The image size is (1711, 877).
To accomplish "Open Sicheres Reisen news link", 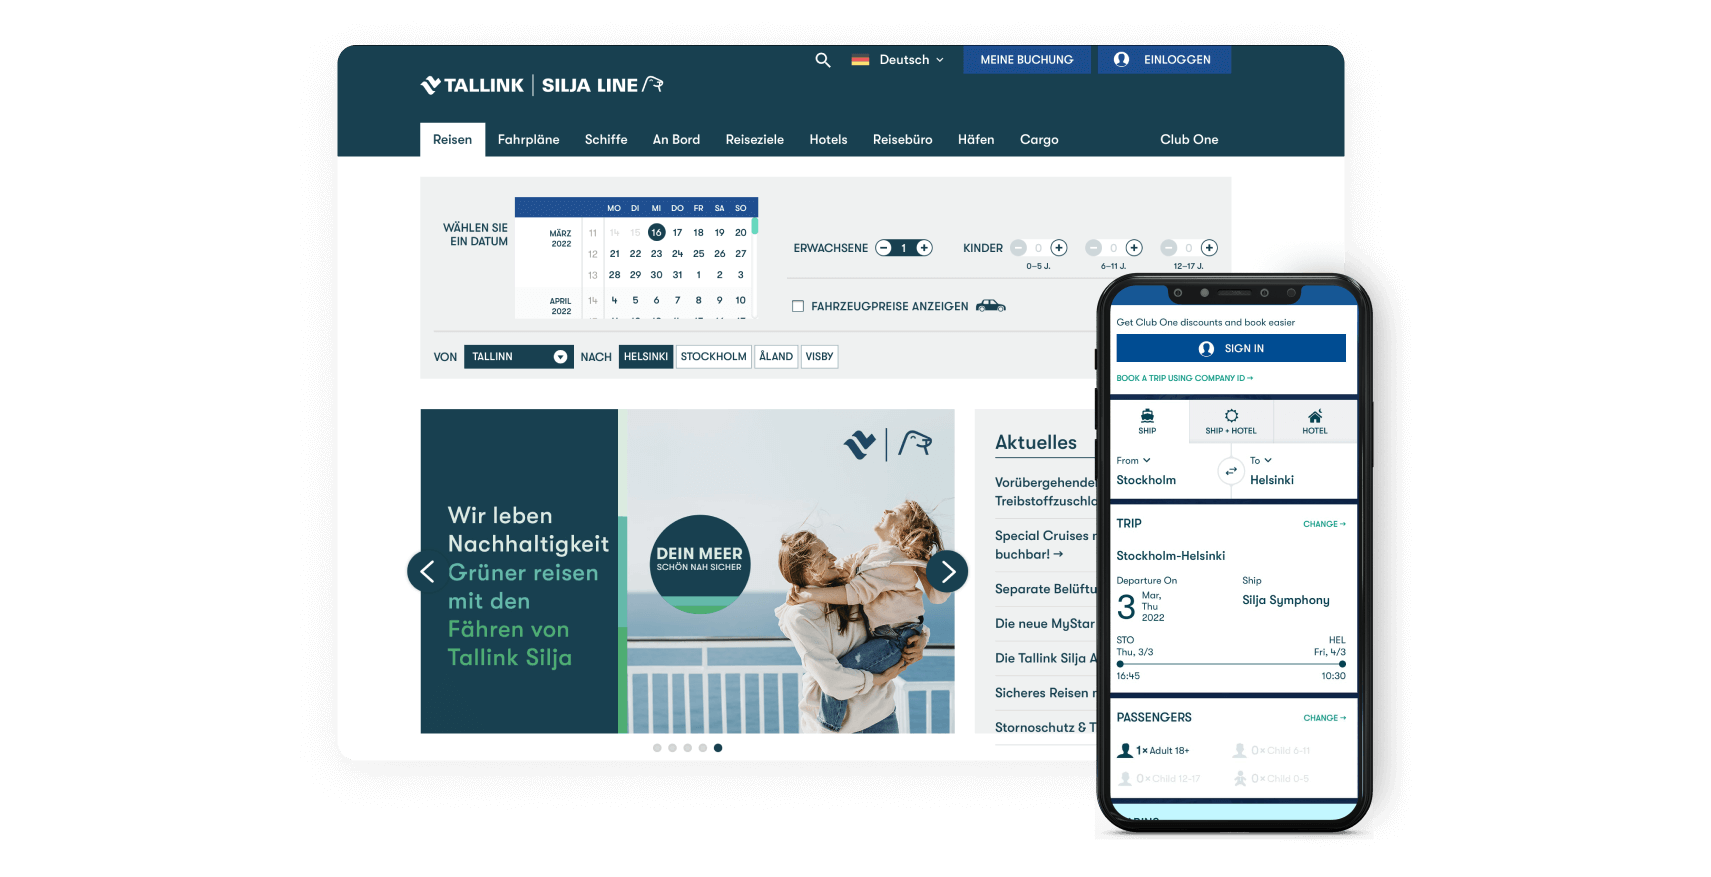I will [1045, 693].
